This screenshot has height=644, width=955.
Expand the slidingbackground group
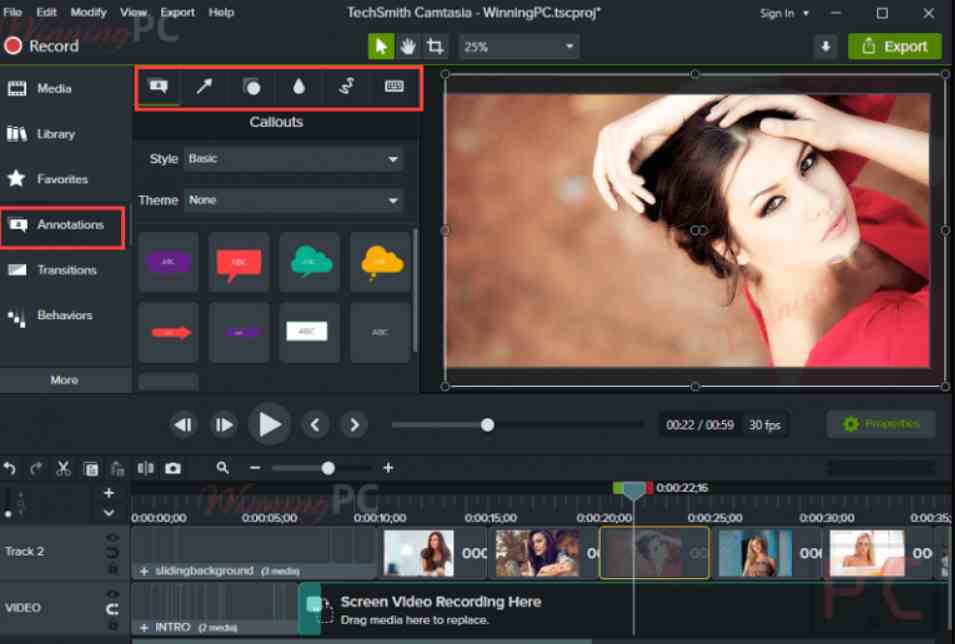pos(144,571)
